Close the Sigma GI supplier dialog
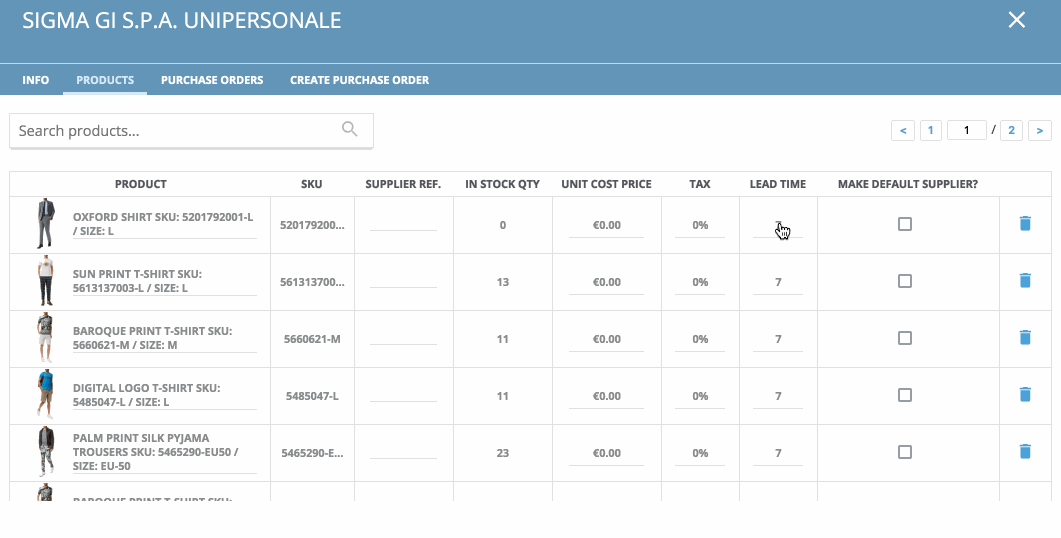Image resolution: width=1061 pixels, height=538 pixels. tap(1016, 20)
